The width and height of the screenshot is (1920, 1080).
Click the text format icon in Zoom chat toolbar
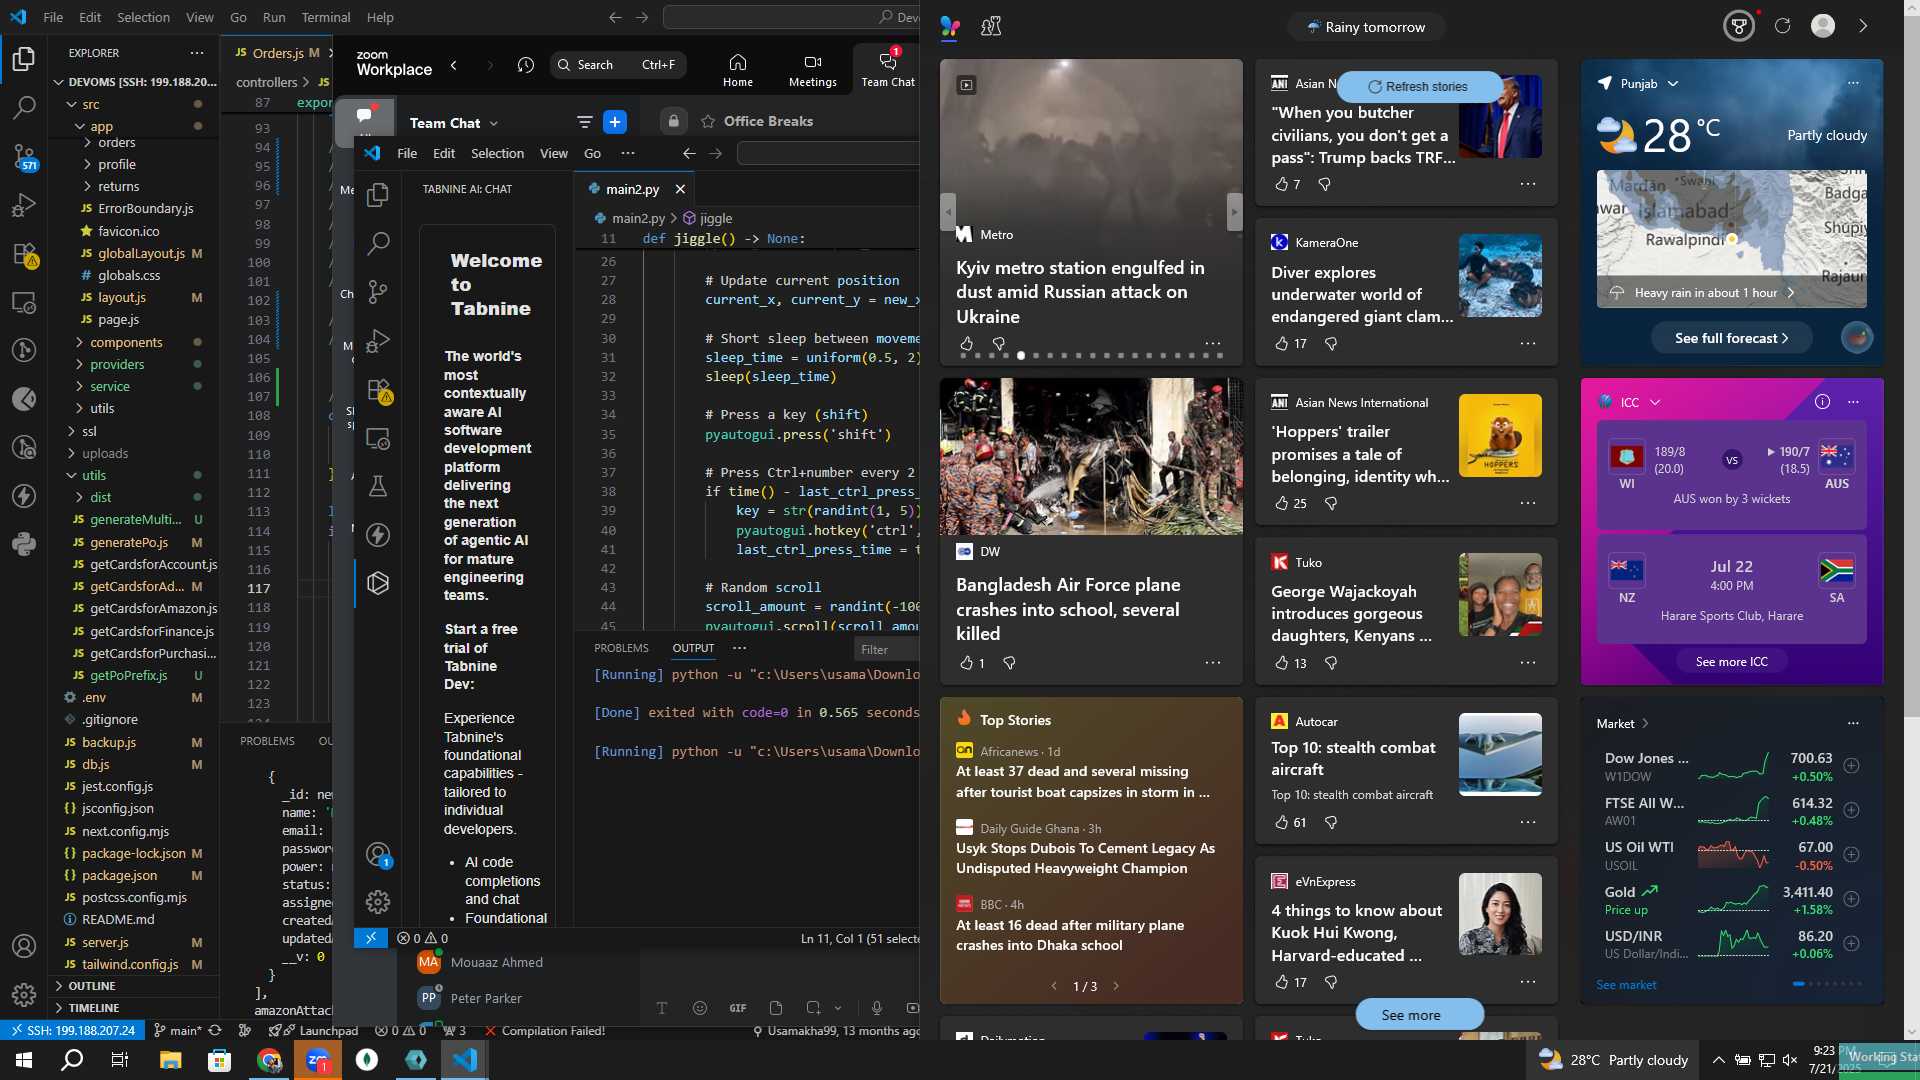(x=662, y=1008)
